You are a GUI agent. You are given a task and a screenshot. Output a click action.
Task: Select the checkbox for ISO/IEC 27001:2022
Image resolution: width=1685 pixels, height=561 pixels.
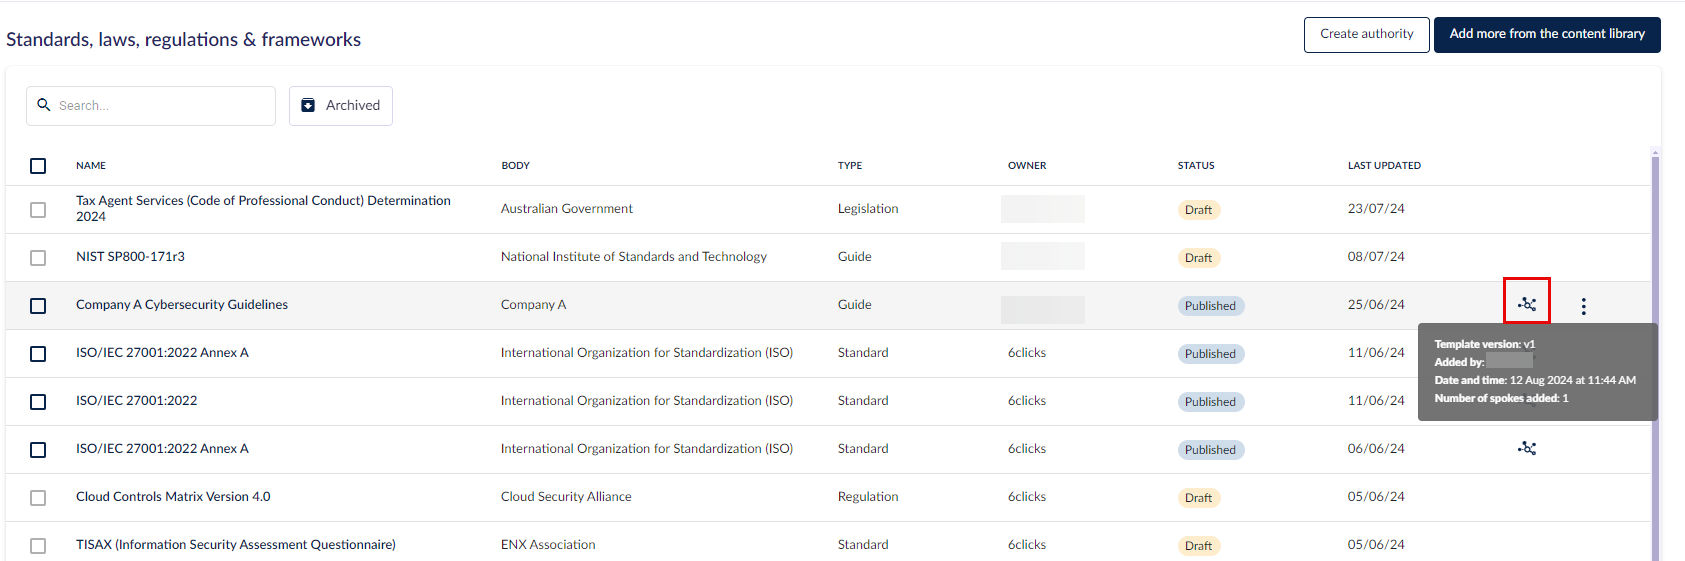38,402
